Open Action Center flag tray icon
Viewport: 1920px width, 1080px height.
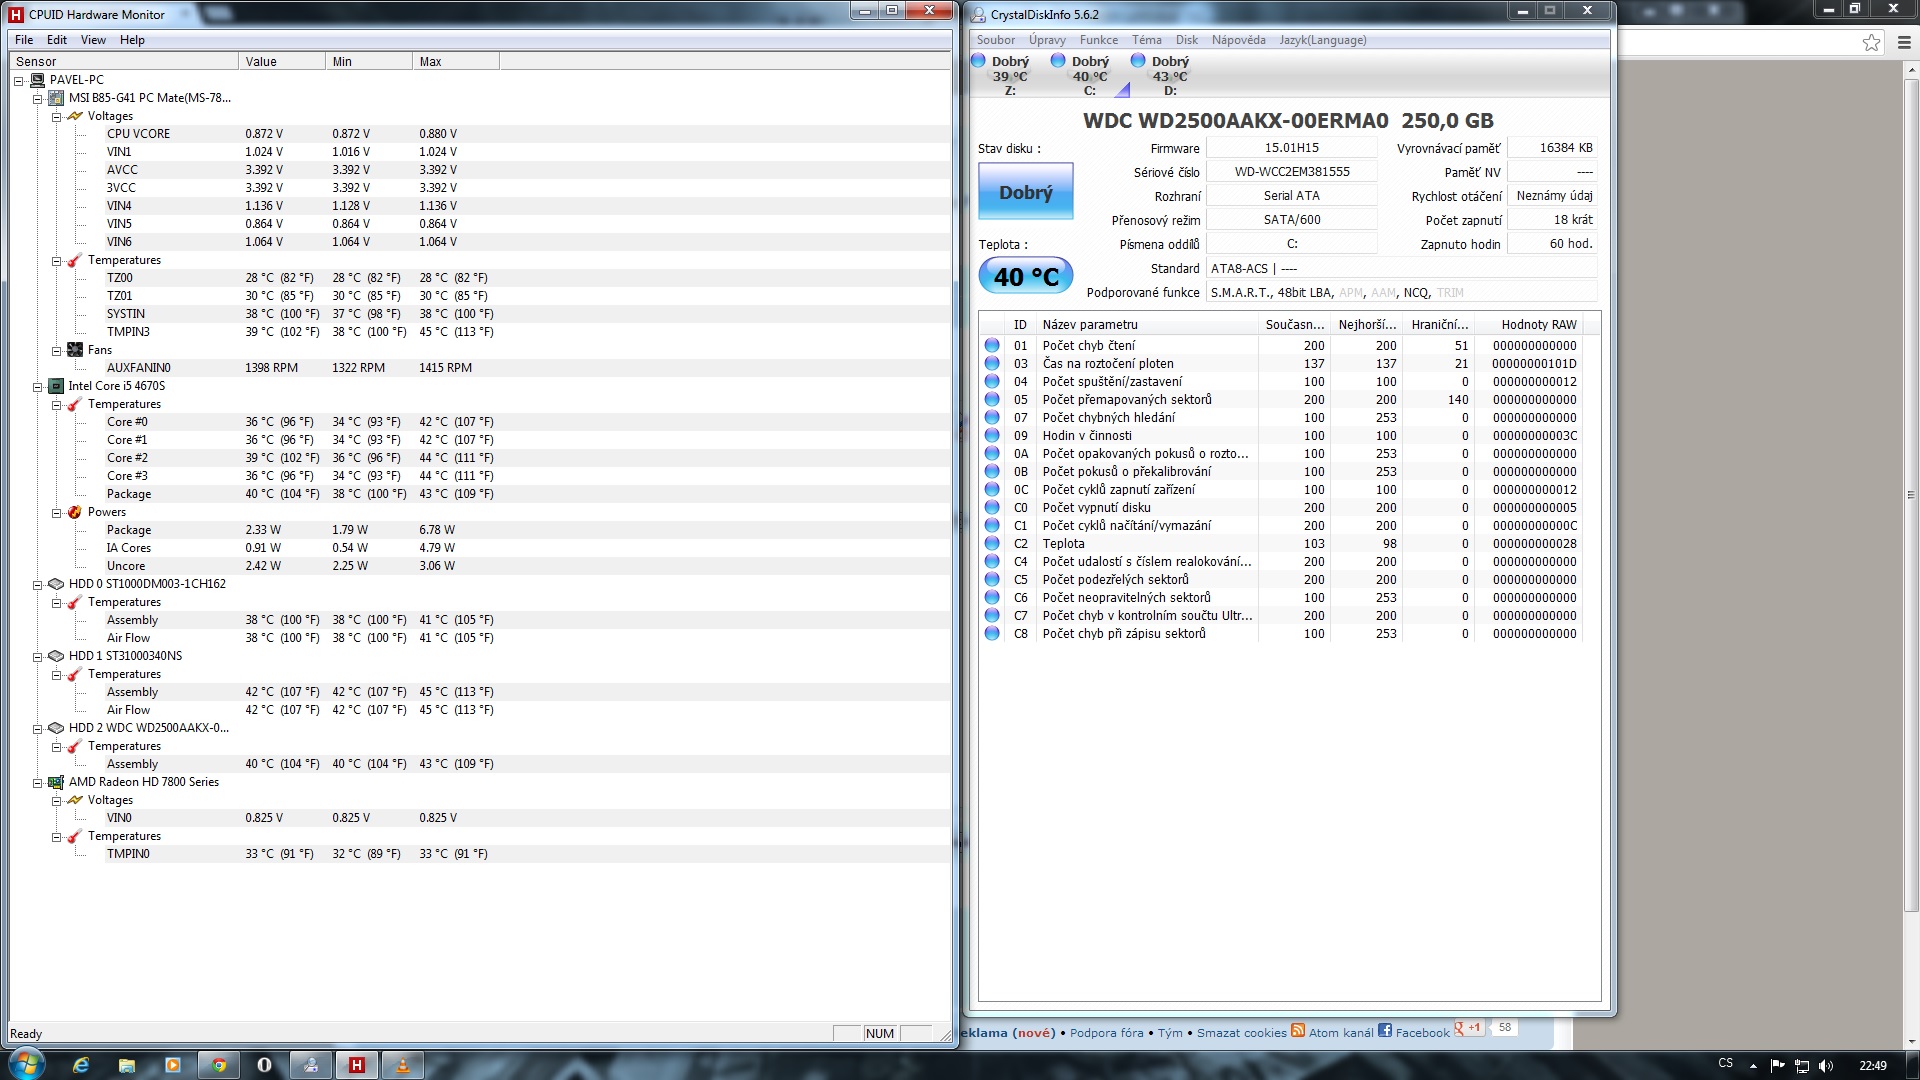point(1777,1066)
